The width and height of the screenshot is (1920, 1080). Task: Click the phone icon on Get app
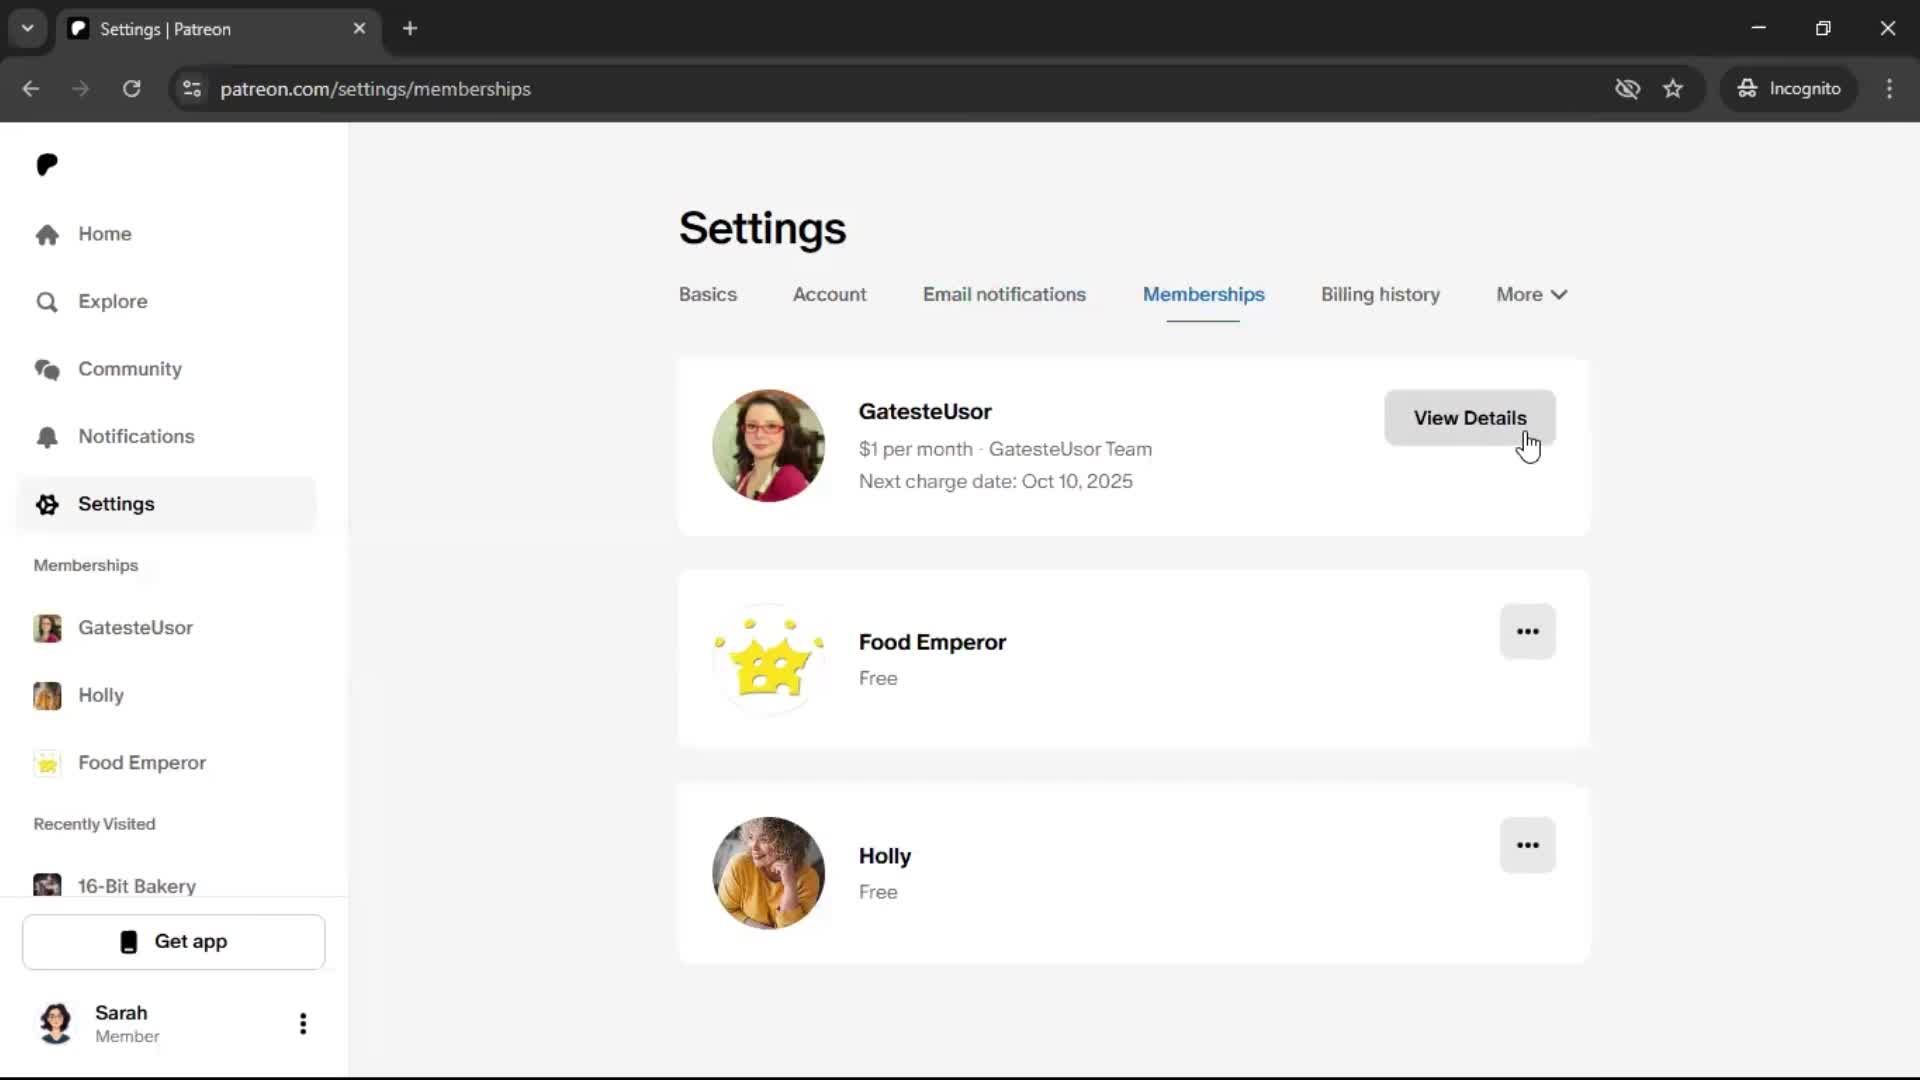coord(128,942)
